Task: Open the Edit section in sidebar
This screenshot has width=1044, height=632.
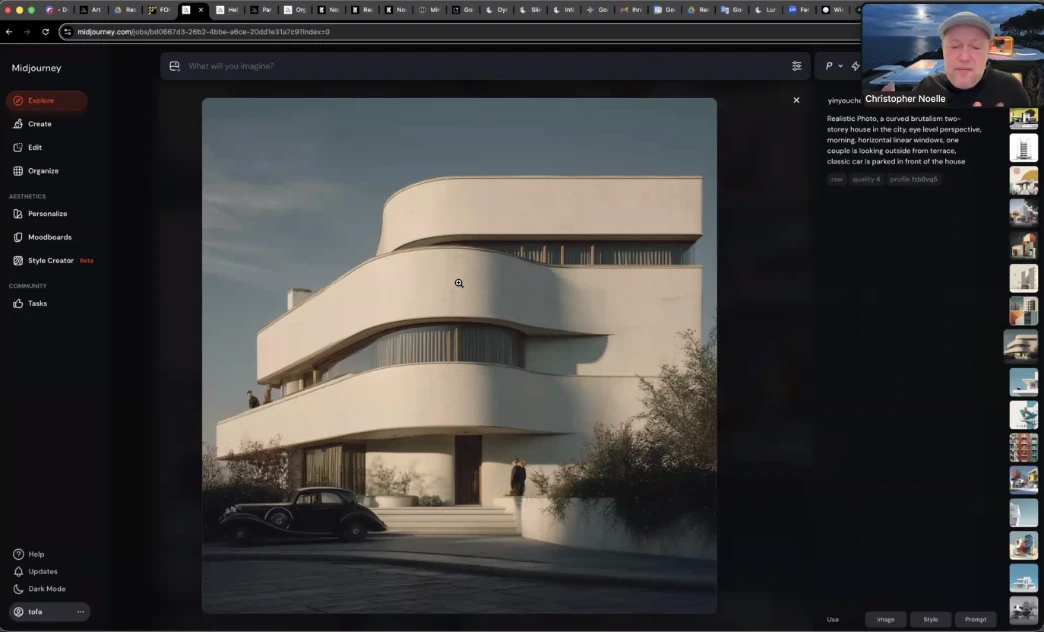Action: click(34, 147)
